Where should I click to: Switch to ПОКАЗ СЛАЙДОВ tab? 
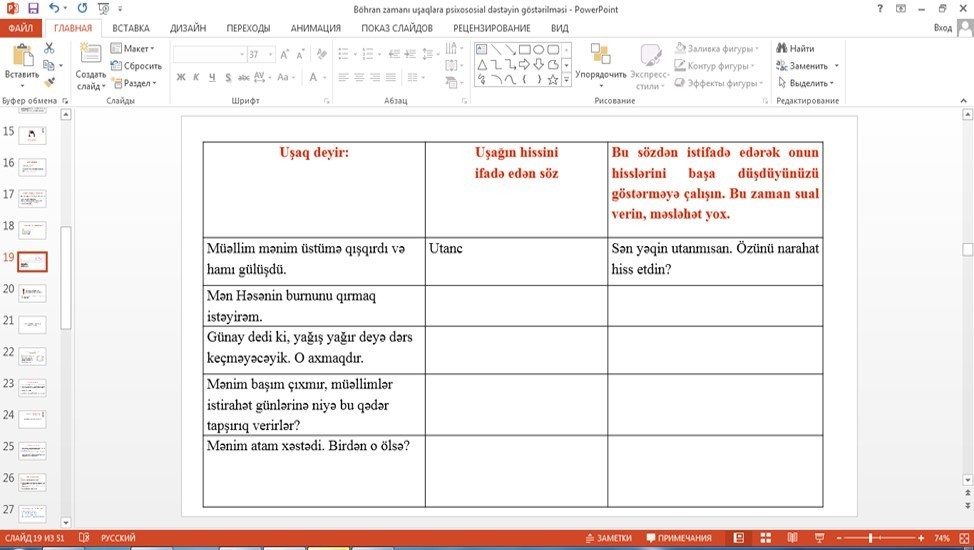click(397, 28)
